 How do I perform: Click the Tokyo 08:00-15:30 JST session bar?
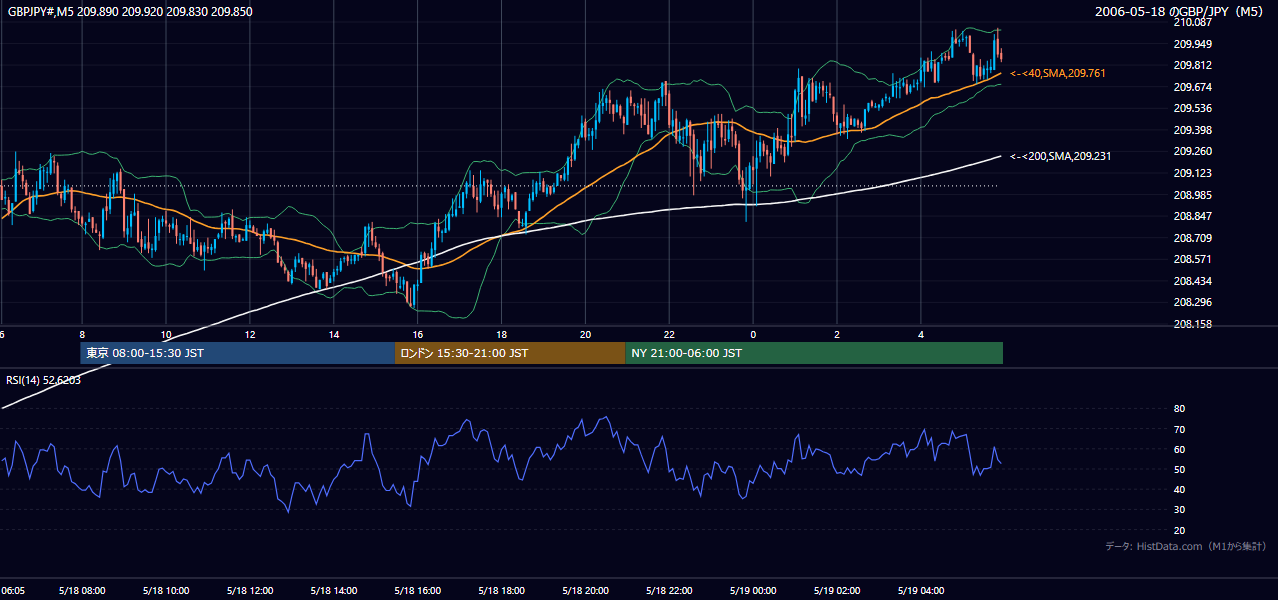click(x=238, y=353)
